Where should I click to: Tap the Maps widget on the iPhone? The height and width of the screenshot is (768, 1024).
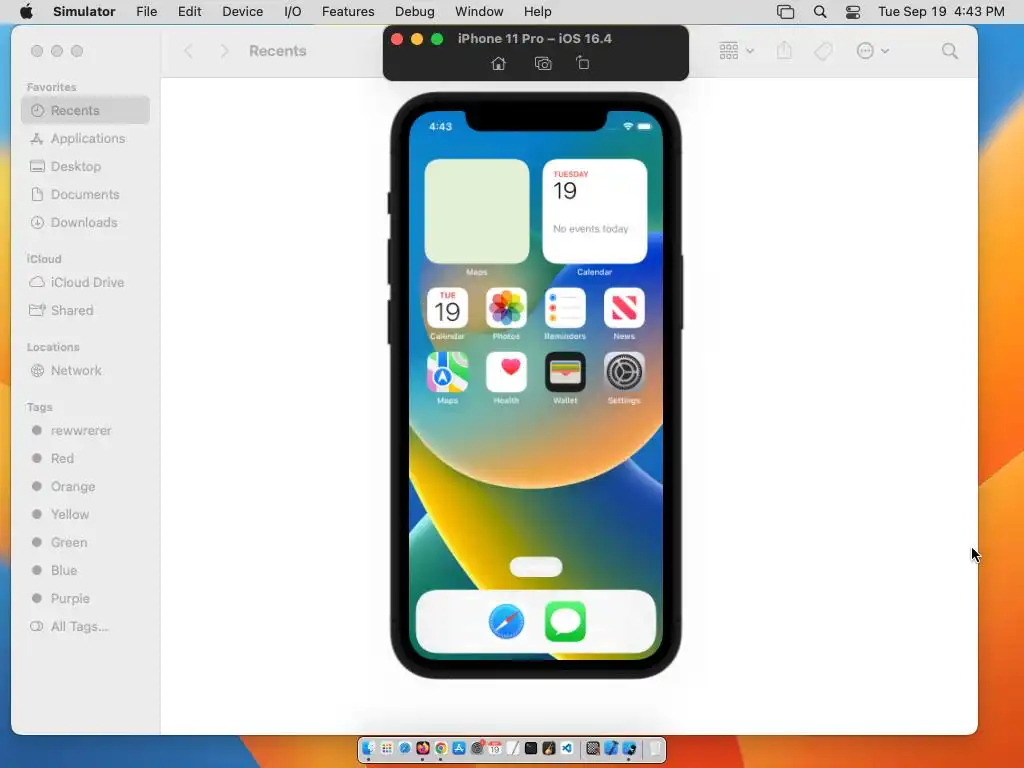click(x=477, y=211)
